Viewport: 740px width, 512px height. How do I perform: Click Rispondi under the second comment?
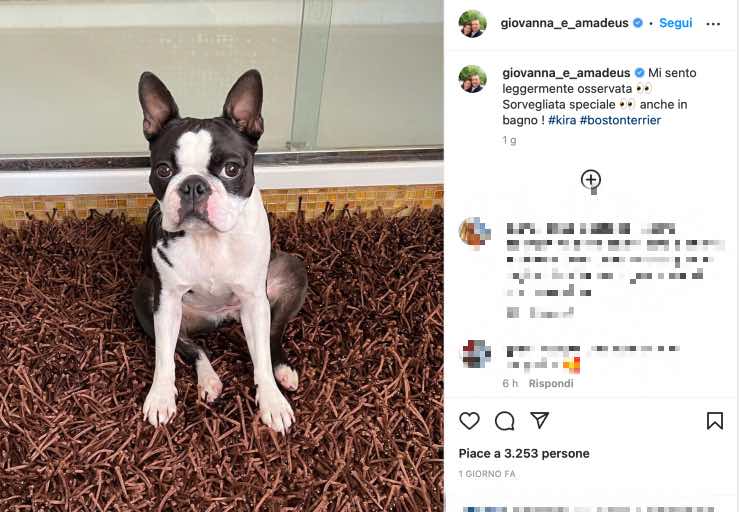pos(551,383)
